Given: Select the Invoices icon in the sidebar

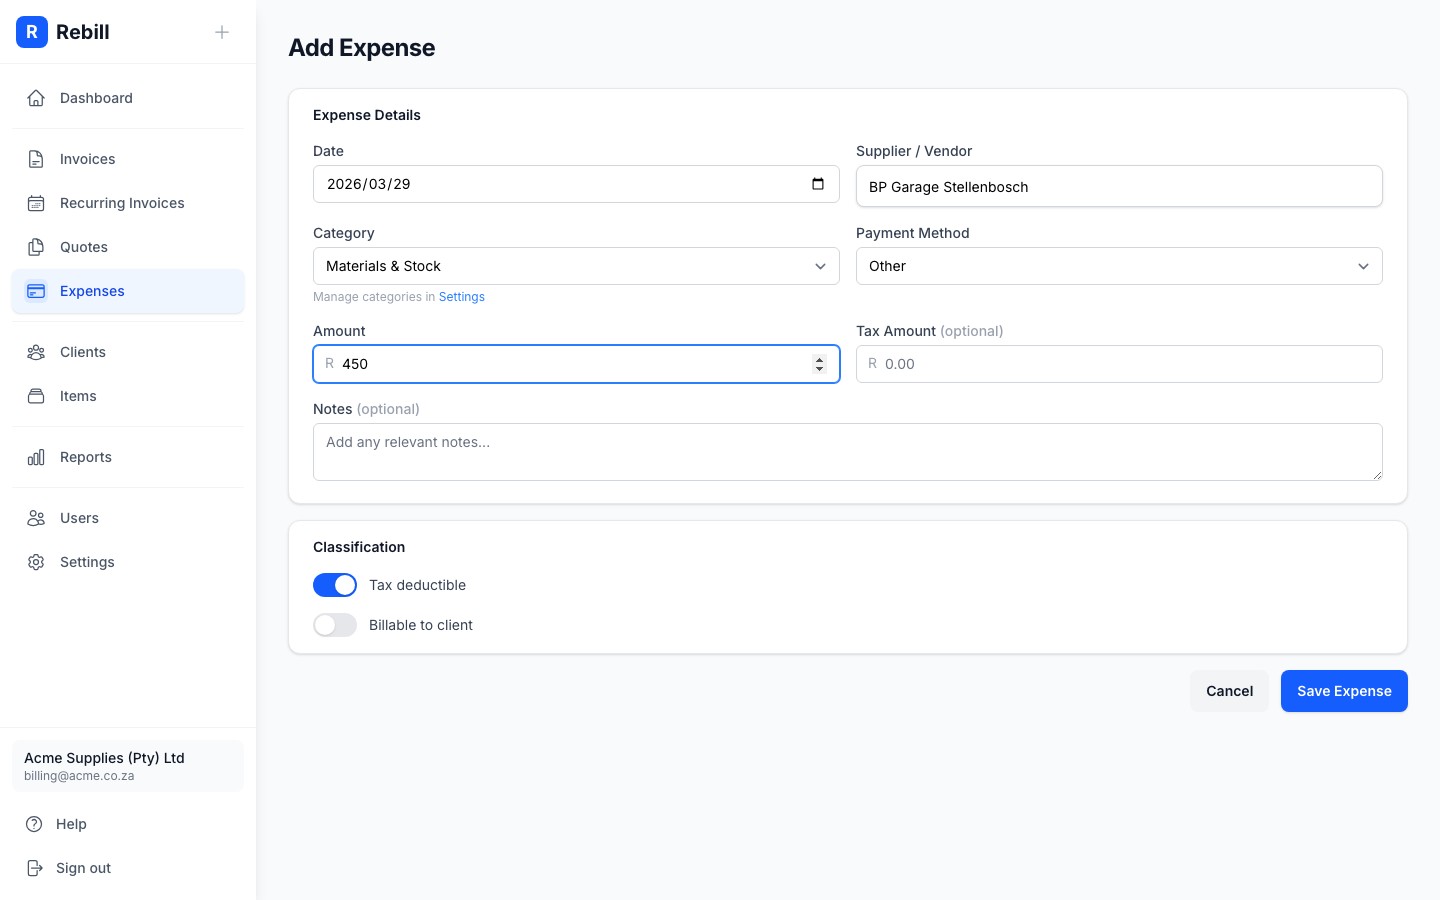Looking at the screenshot, I should (36, 159).
